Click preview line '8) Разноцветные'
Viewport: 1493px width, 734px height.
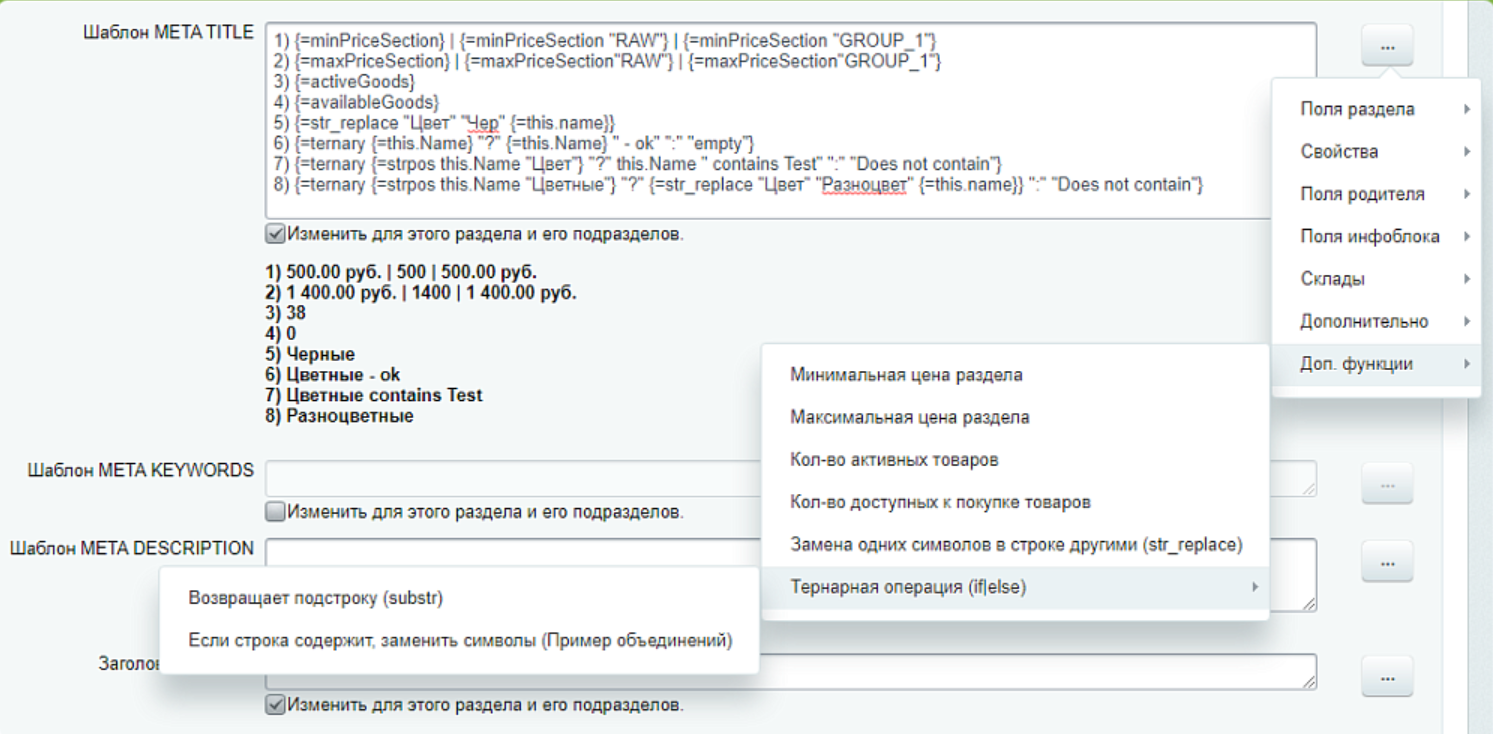point(339,416)
